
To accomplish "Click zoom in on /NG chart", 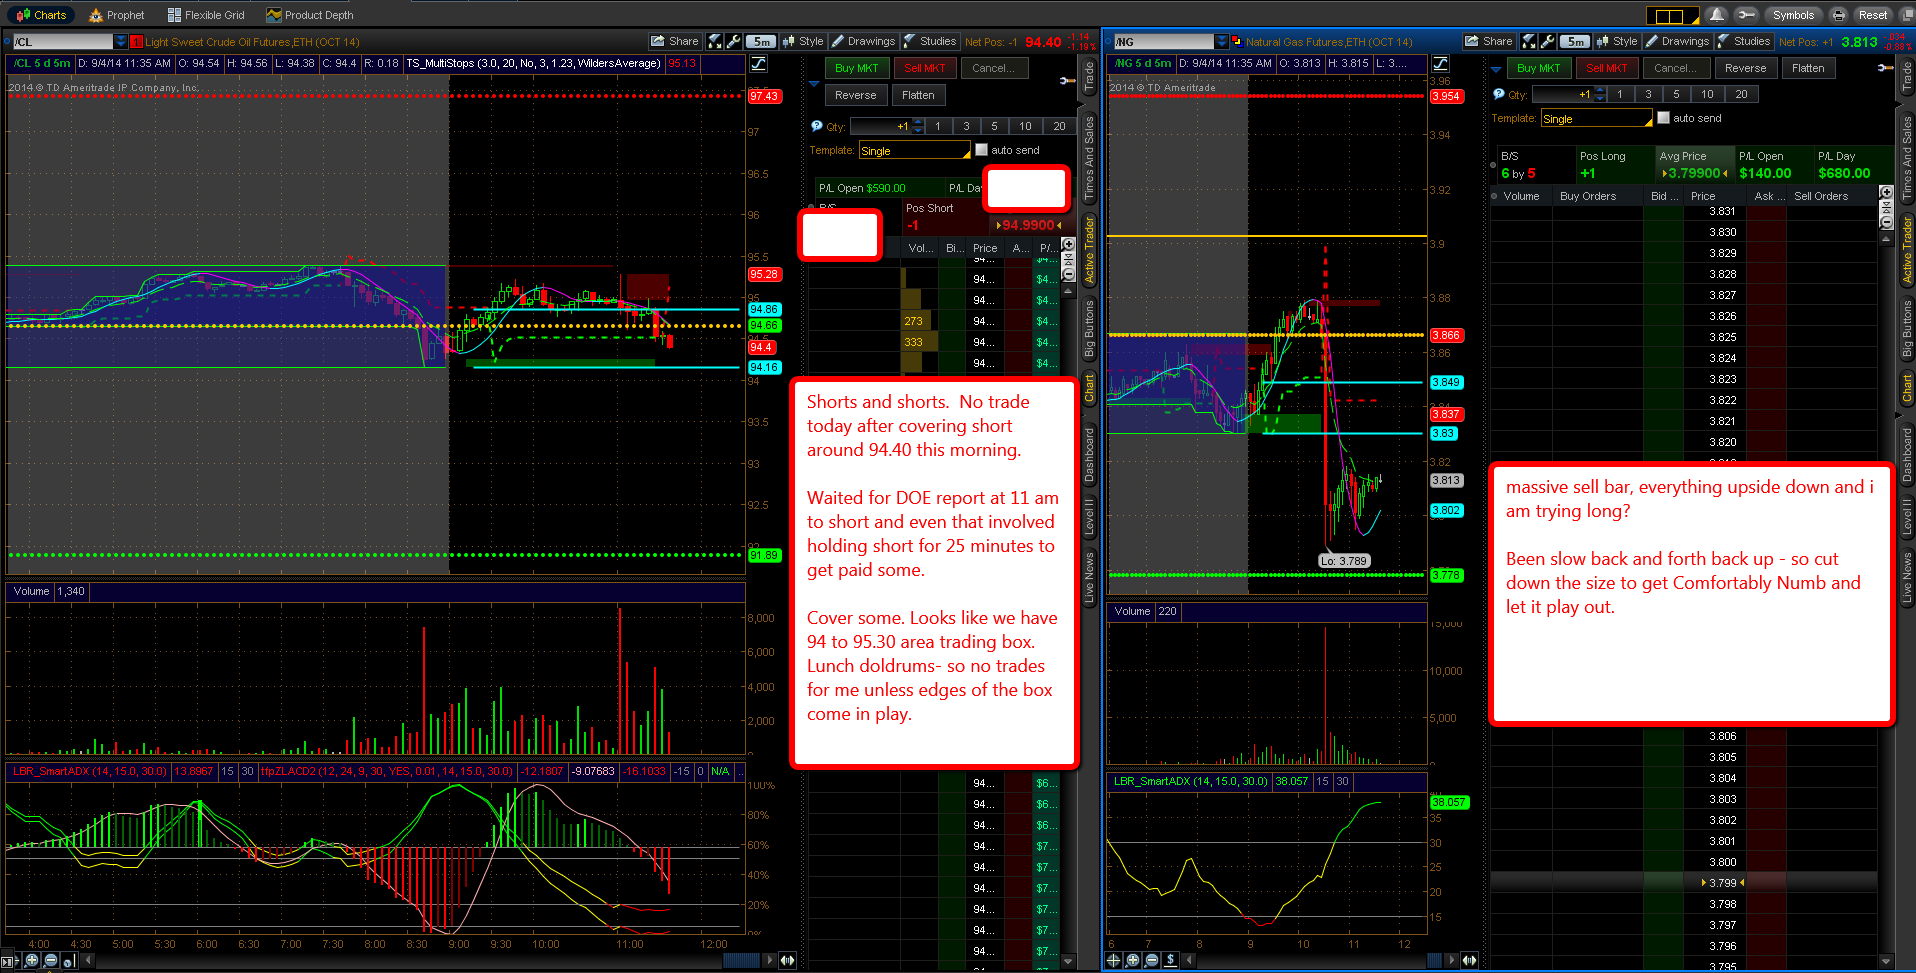I will (1133, 960).
